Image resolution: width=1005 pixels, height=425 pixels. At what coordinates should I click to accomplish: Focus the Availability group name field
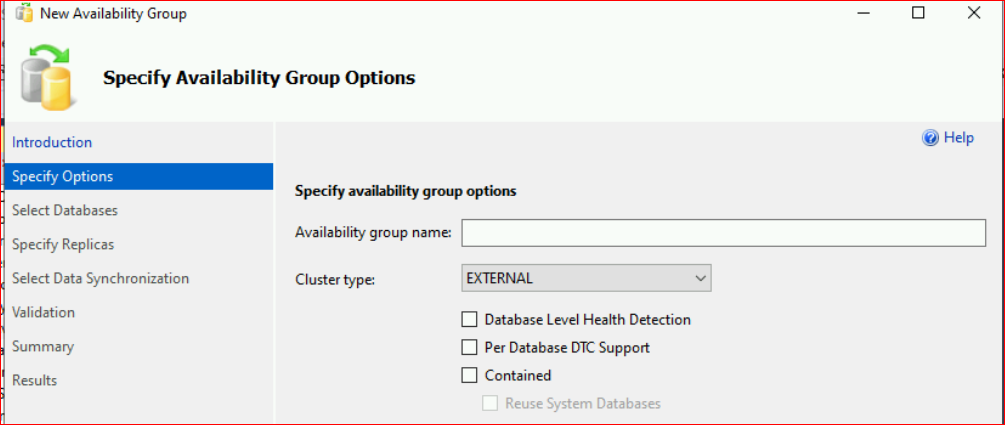point(723,233)
